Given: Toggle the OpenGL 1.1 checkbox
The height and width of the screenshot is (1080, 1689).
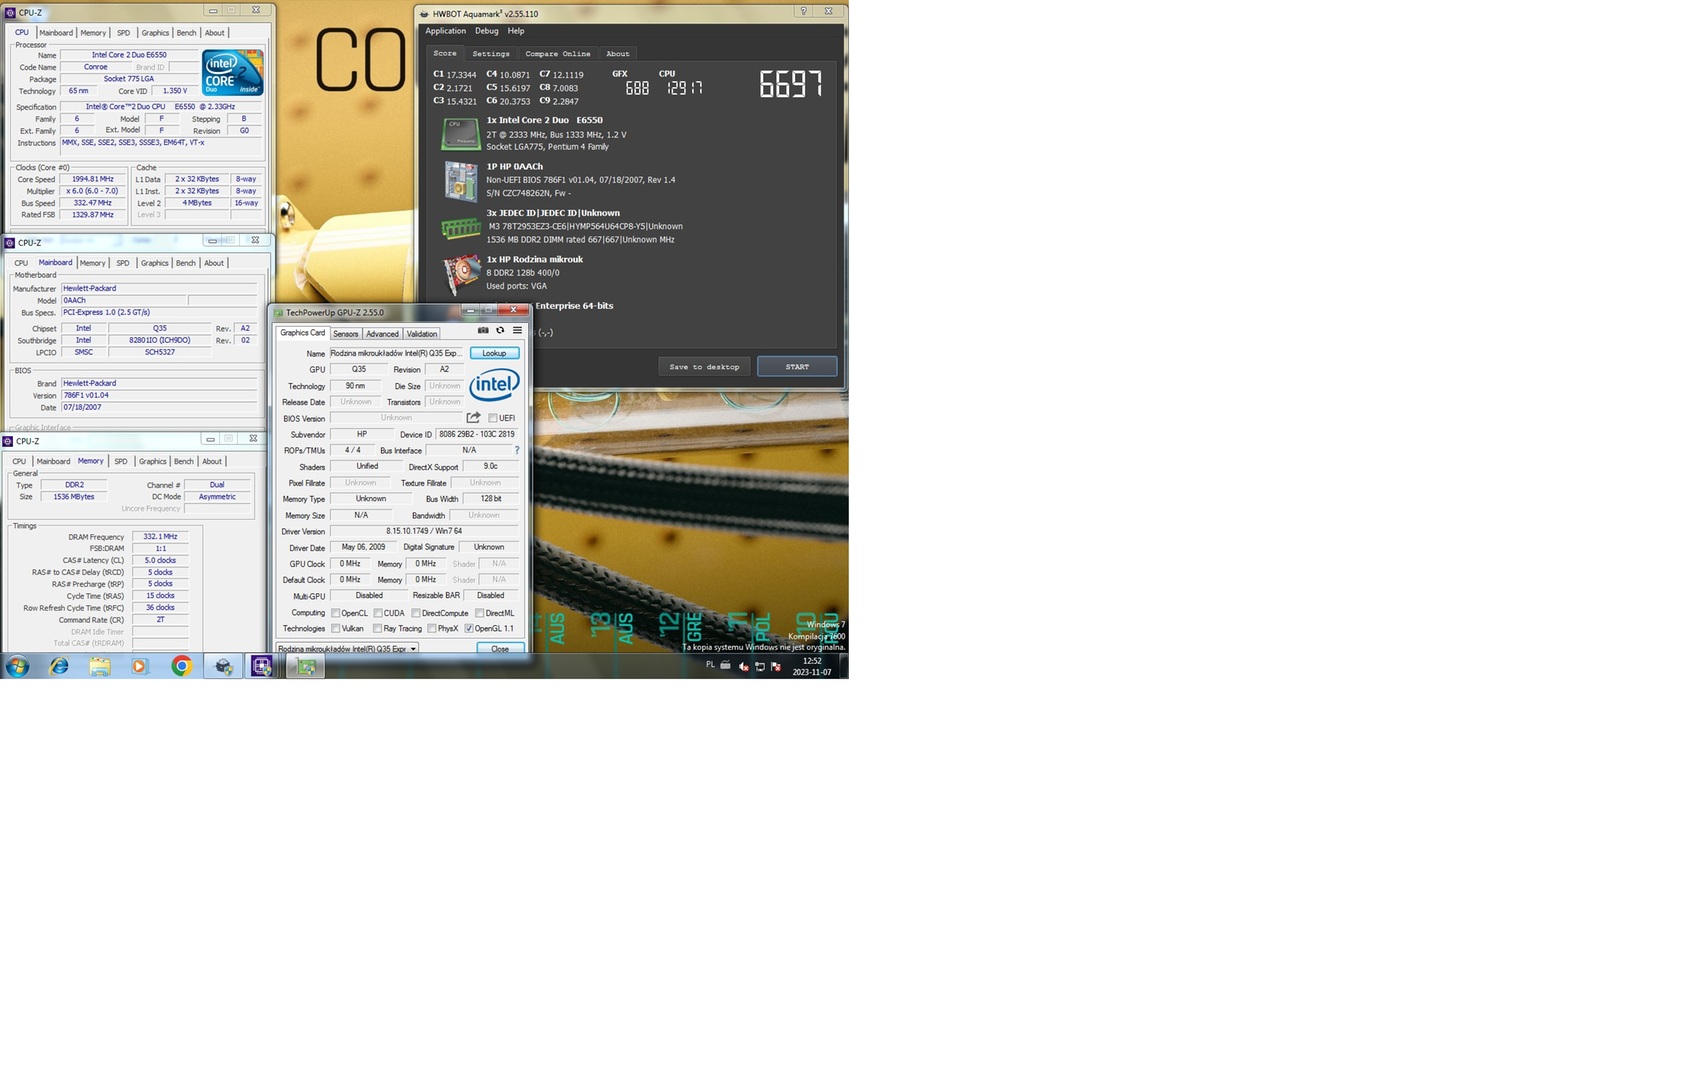Looking at the screenshot, I should (469, 629).
